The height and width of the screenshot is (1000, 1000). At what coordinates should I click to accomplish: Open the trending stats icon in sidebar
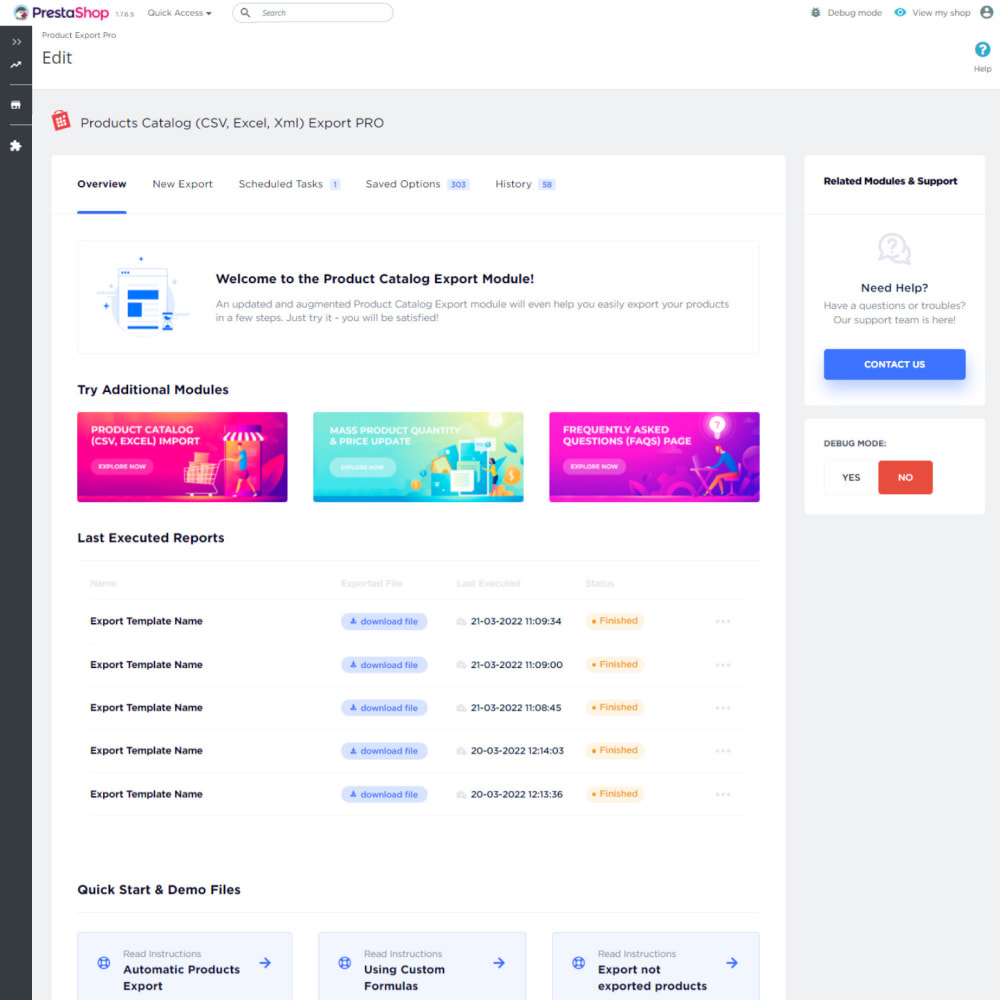16,65
